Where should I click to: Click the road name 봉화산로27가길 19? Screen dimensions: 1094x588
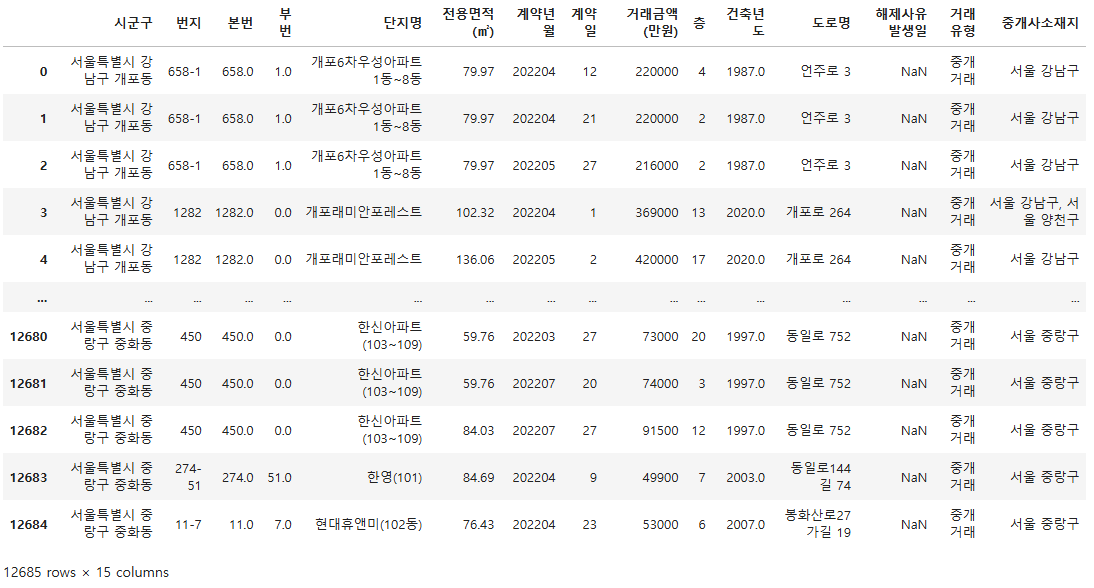click(x=818, y=524)
